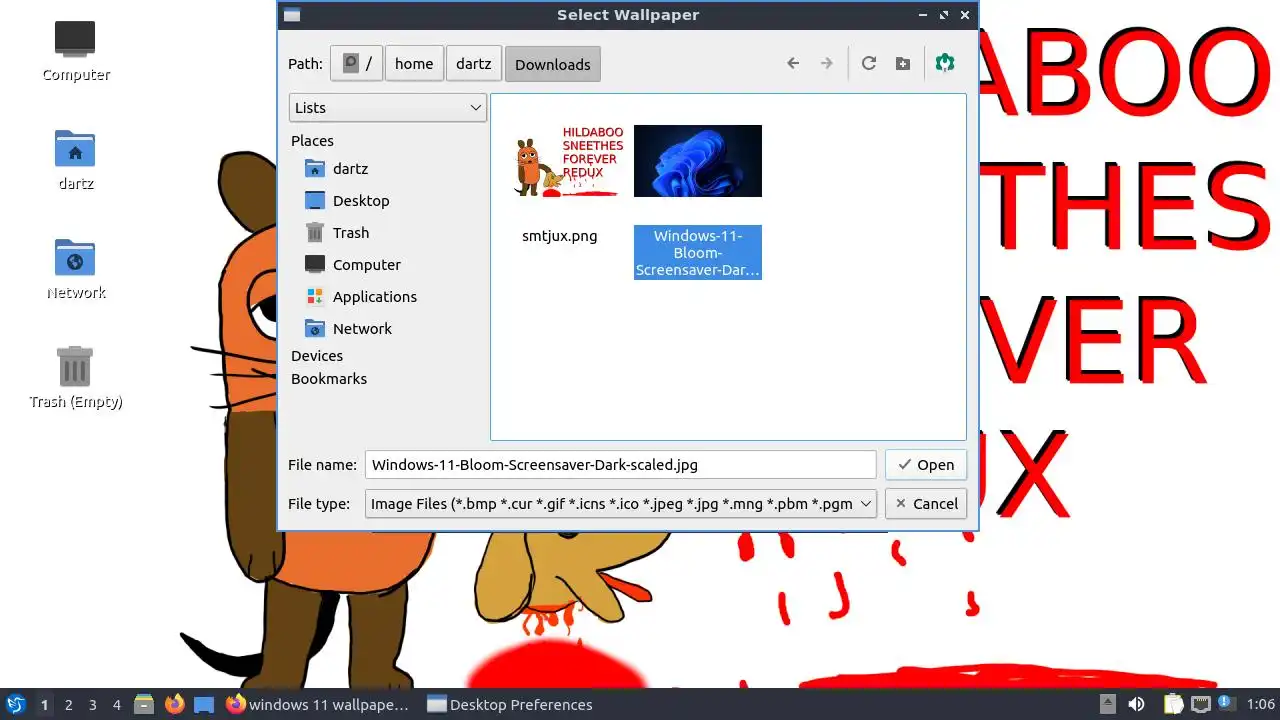Go forward in the file dialog history
The width and height of the screenshot is (1280, 720).
click(x=827, y=63)
